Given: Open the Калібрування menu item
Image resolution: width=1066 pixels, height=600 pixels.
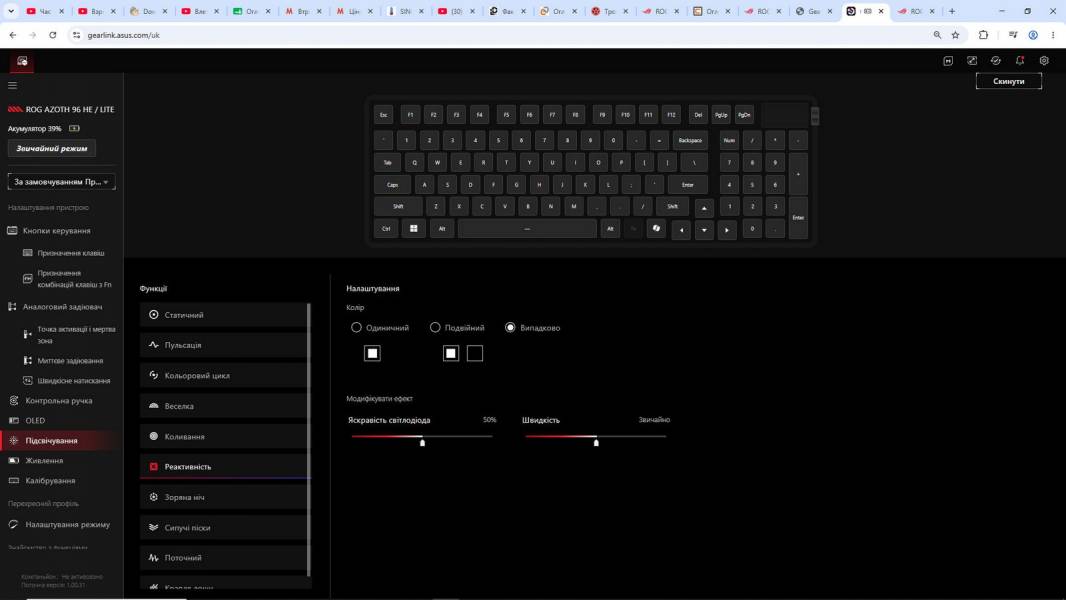Looking at the screenshot, I should click(x=50, y=480).
